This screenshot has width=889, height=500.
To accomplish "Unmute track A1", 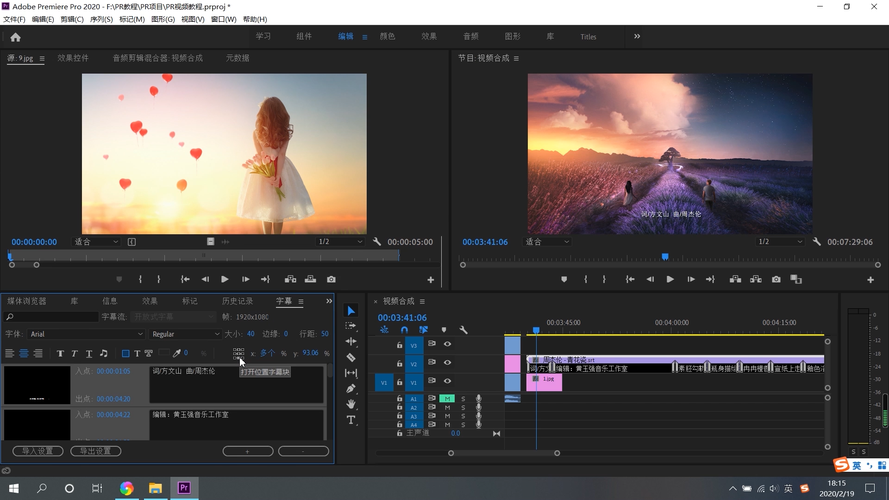I will [x=447, y=399].
